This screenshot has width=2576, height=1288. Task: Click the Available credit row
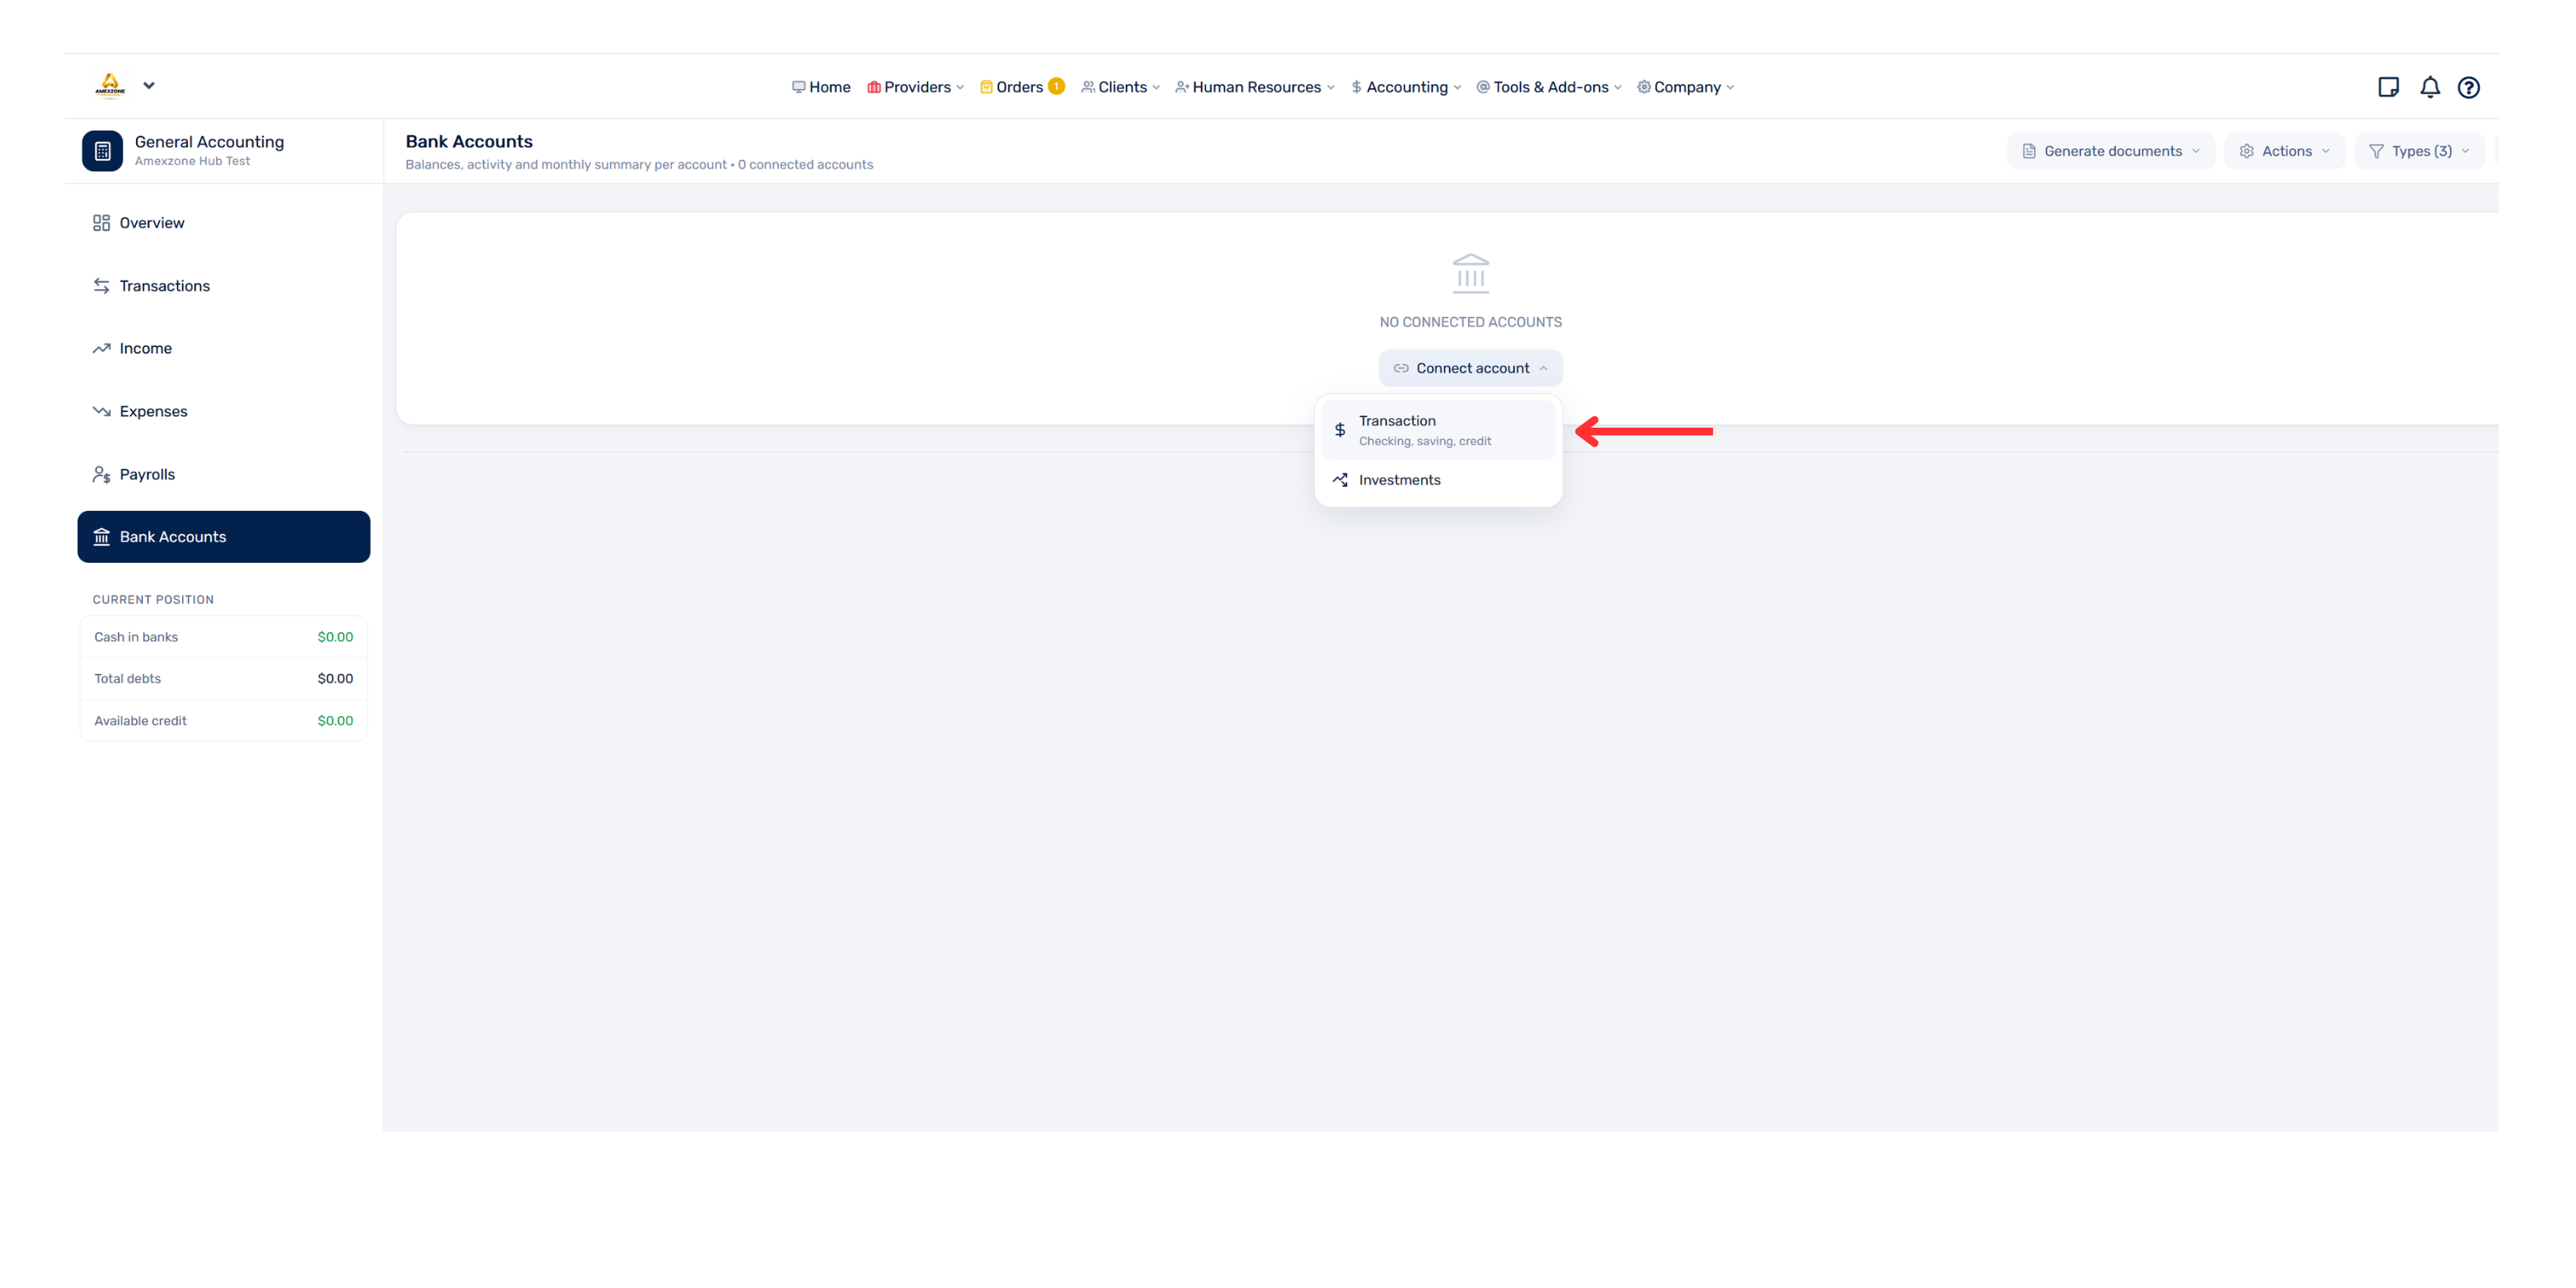click(224, 720)
